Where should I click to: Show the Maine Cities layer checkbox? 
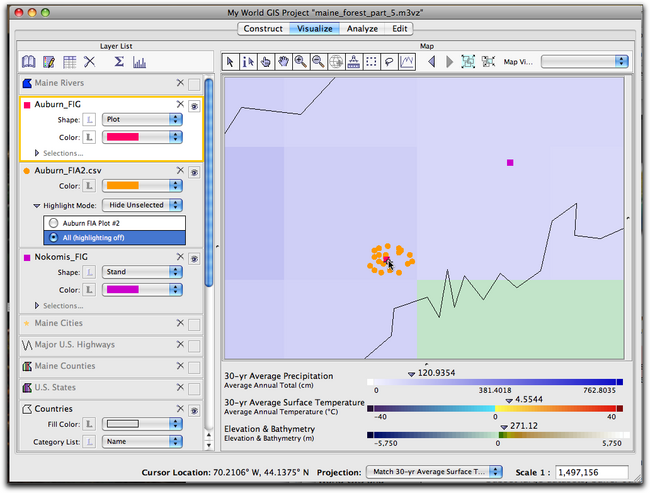[194, 325]
